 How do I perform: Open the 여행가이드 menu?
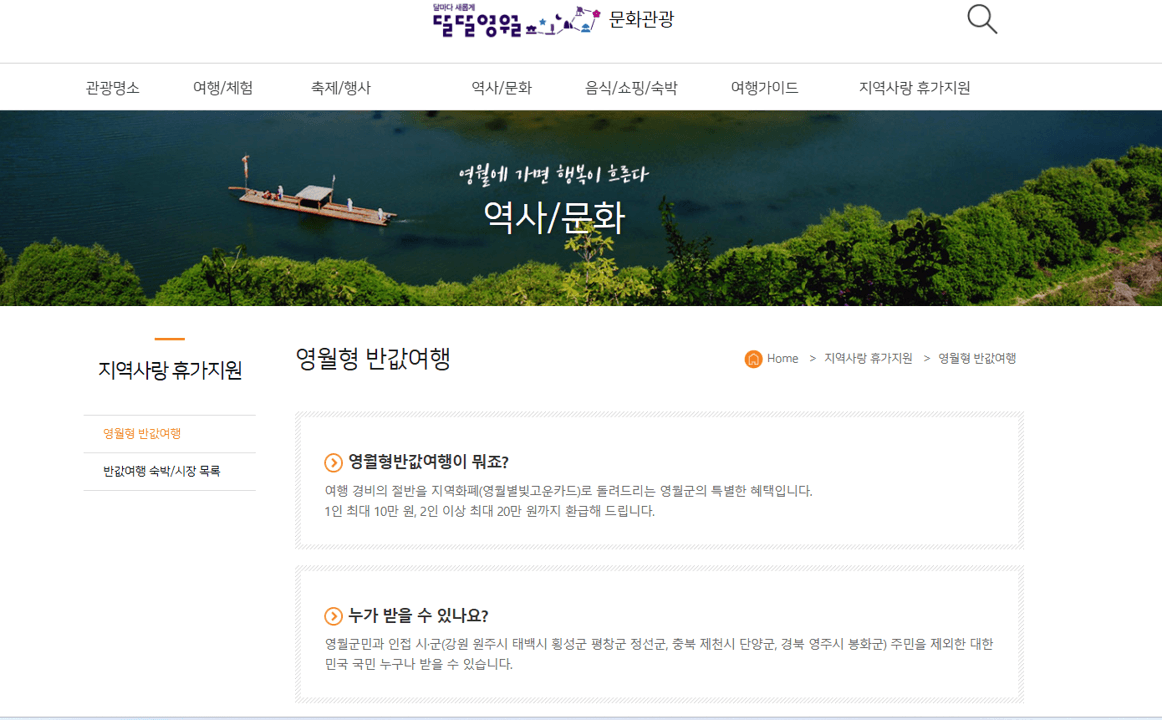click(x=765, y=87)
